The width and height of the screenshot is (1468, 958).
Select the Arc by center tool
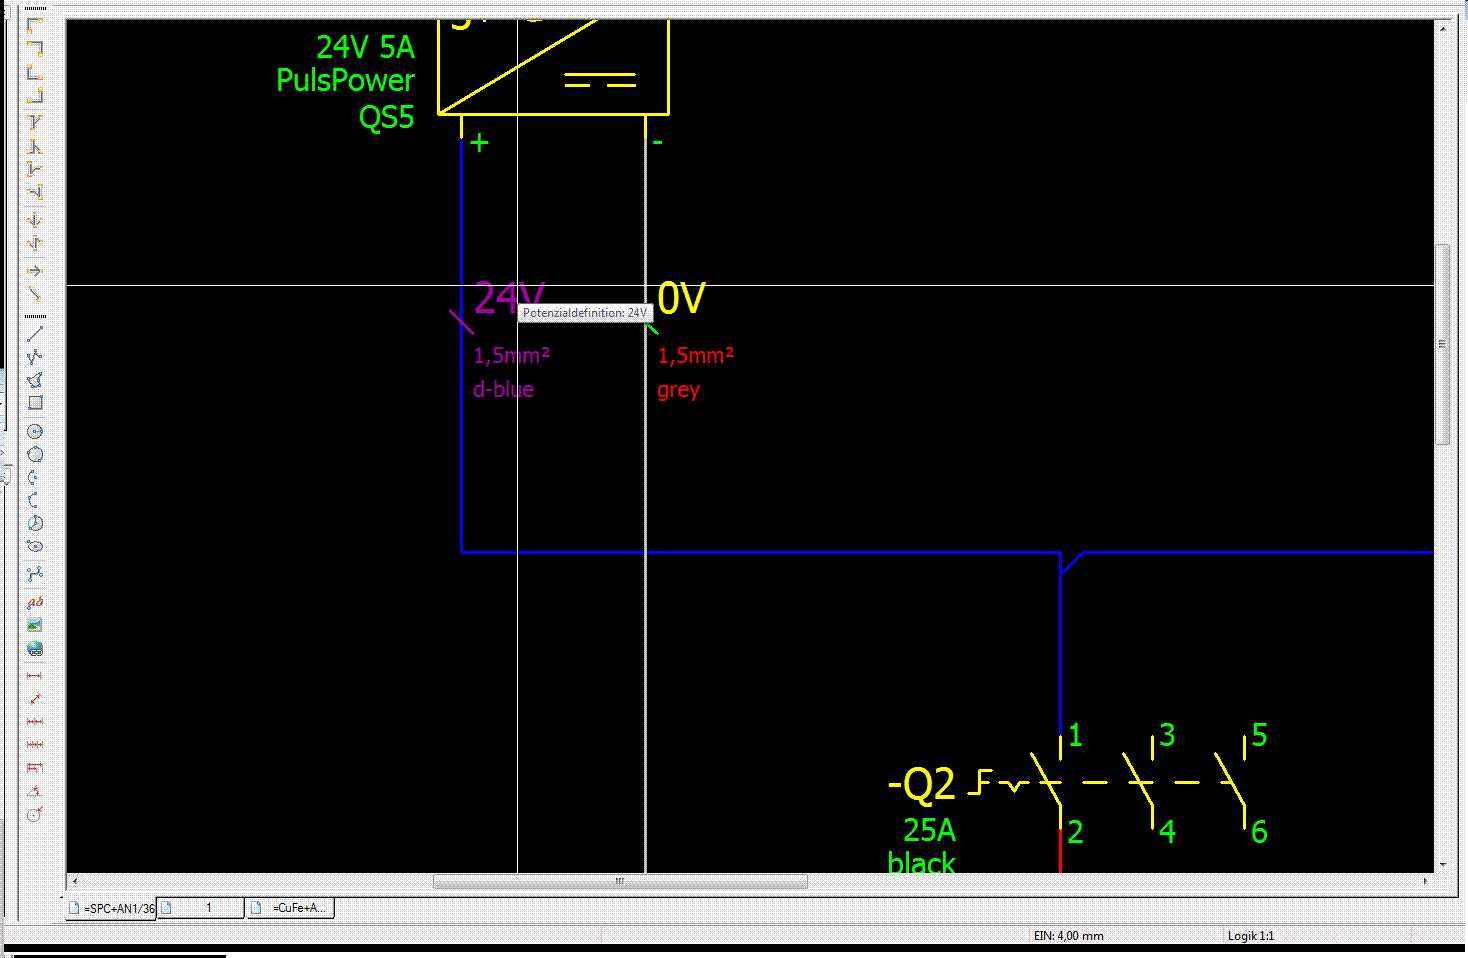(x=35, y=477)
